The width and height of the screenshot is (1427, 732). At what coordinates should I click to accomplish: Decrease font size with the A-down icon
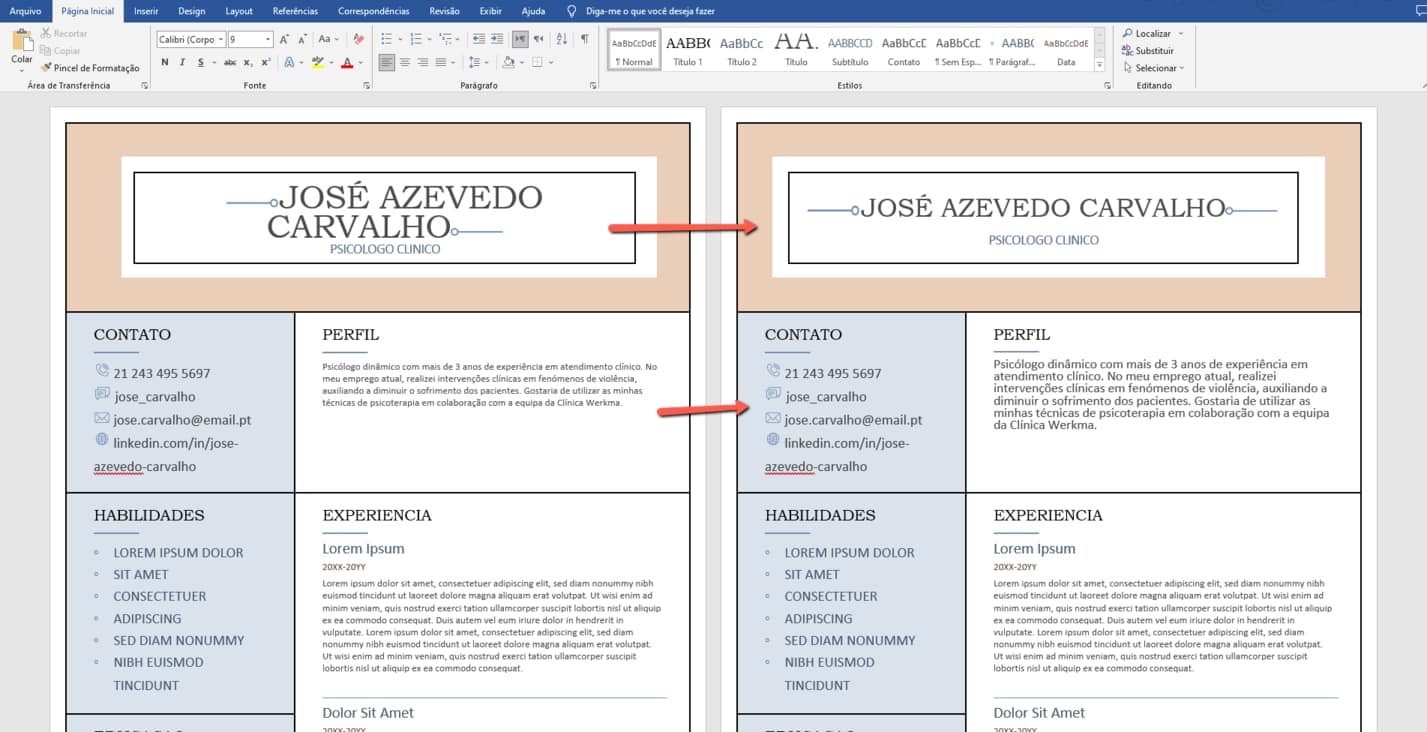pyautogui.click(x=302, y=39)
